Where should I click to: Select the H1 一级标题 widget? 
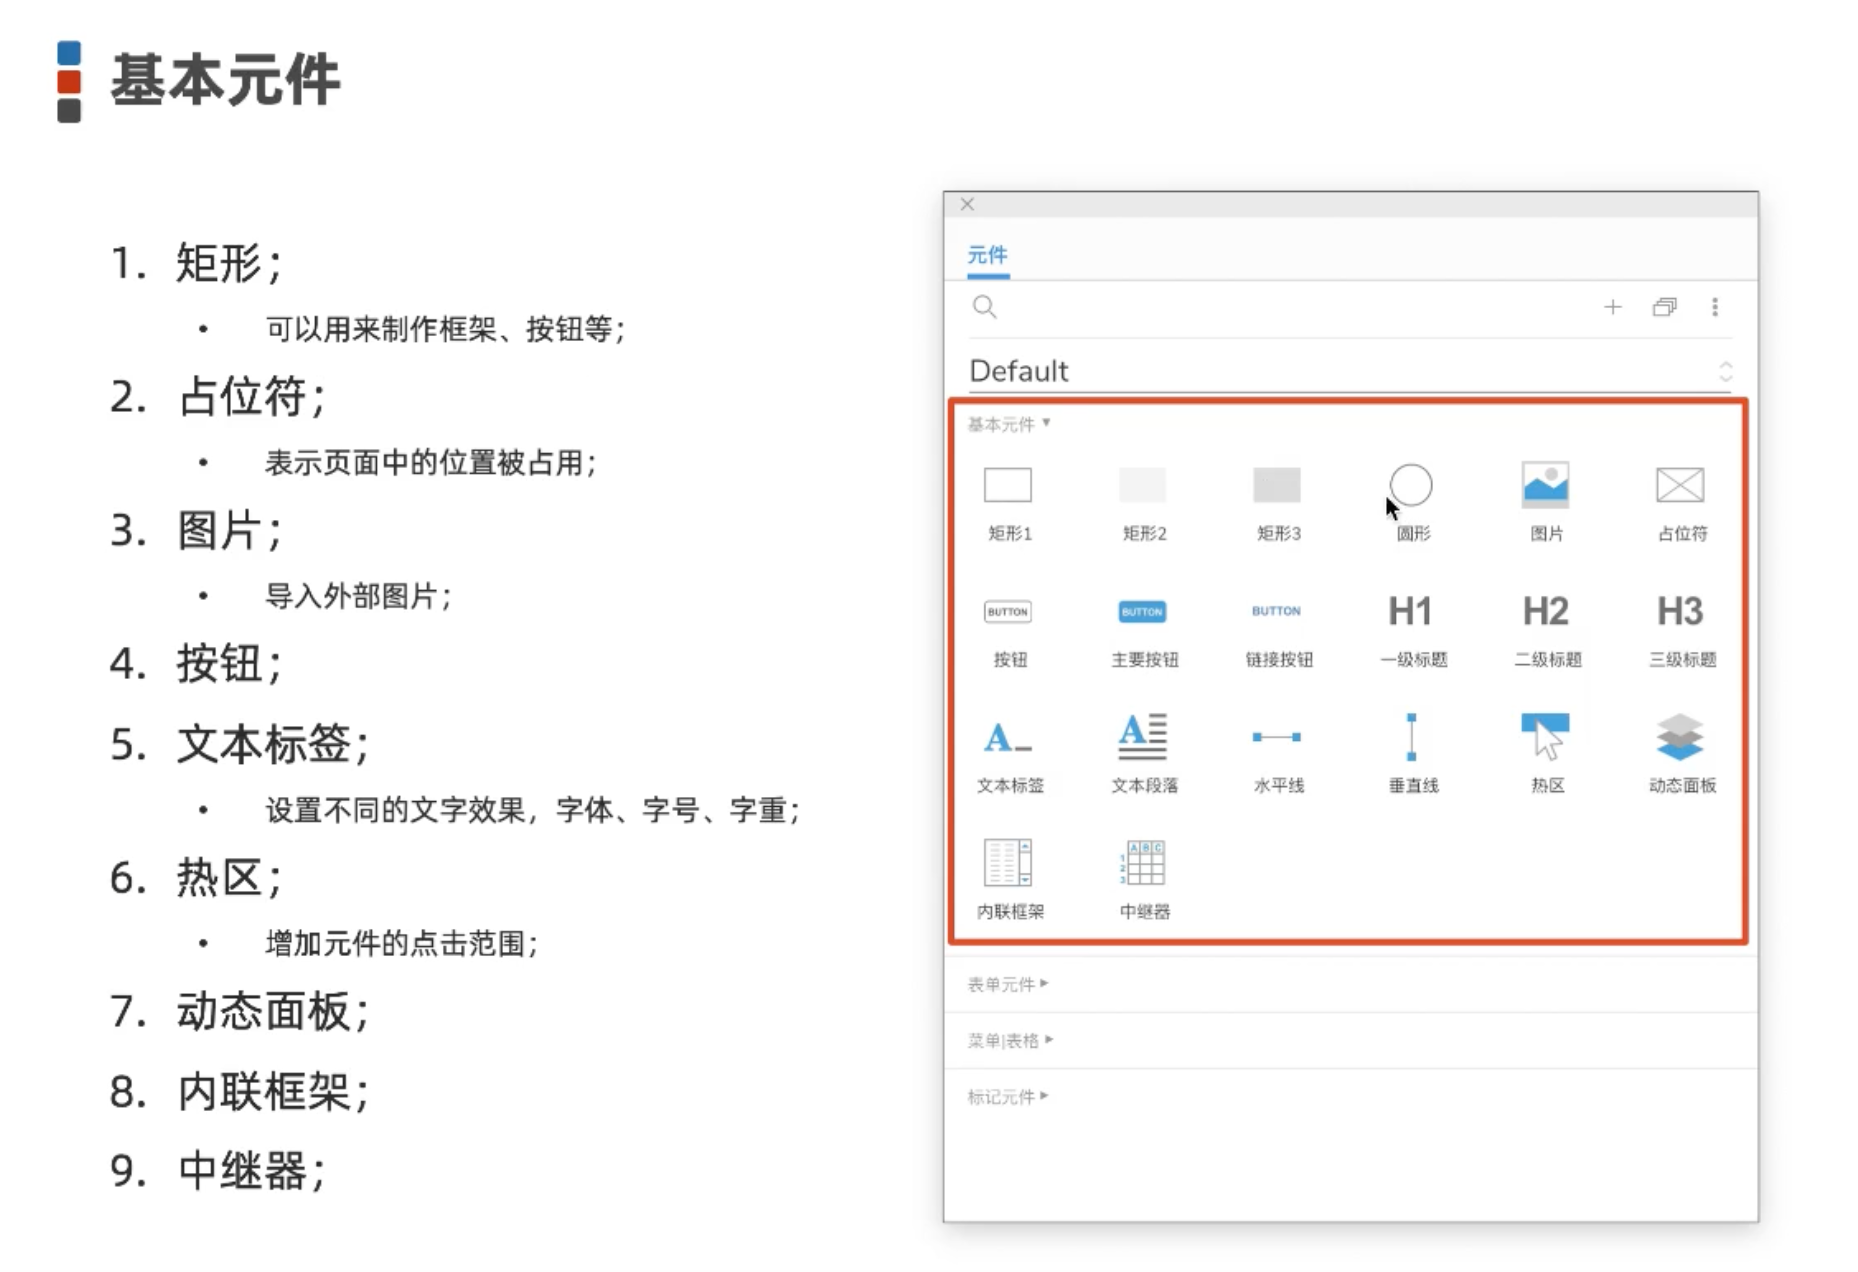point(1412,630)
